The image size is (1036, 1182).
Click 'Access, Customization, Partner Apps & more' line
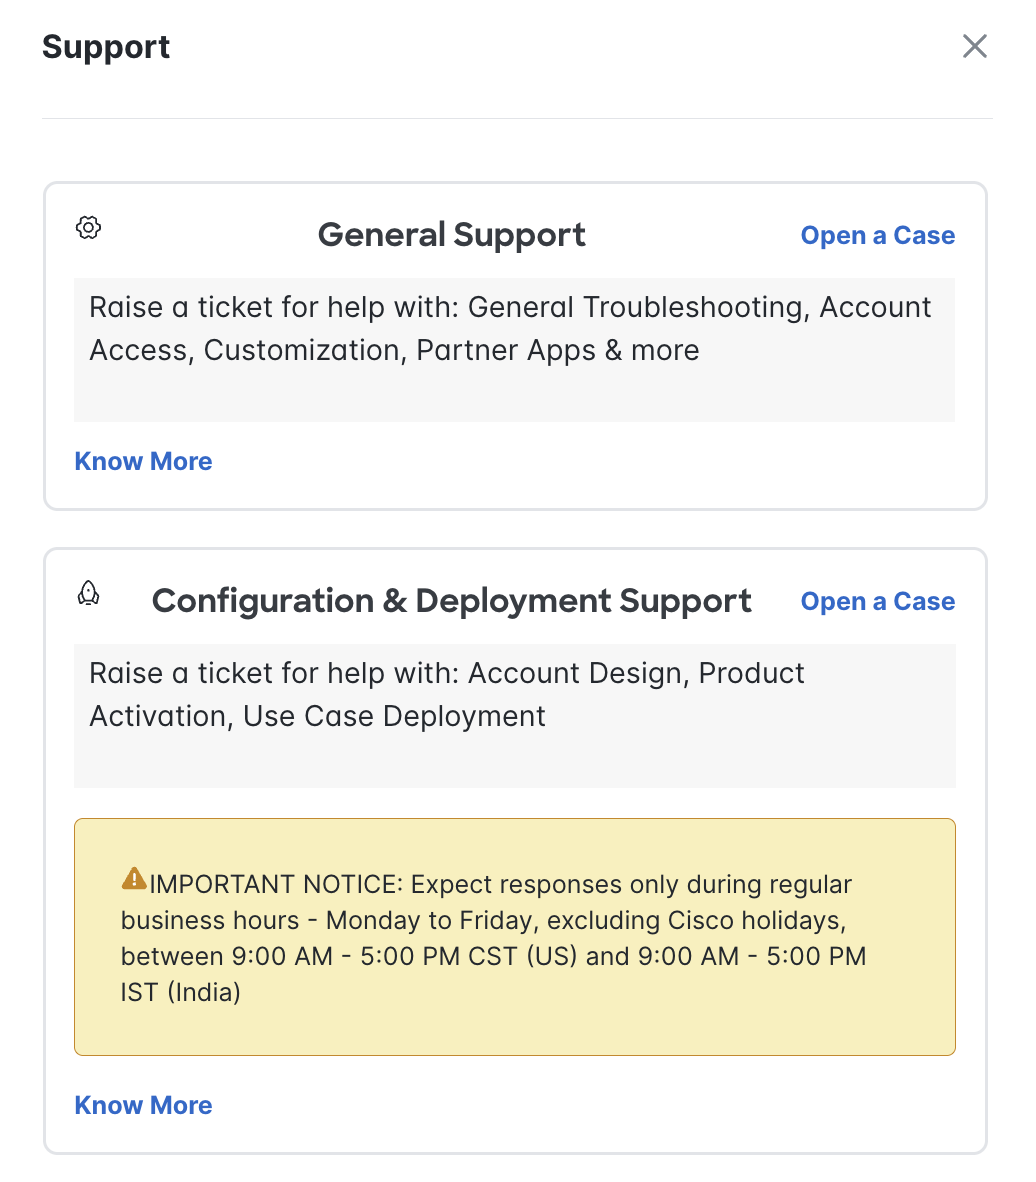pos(394,351)
